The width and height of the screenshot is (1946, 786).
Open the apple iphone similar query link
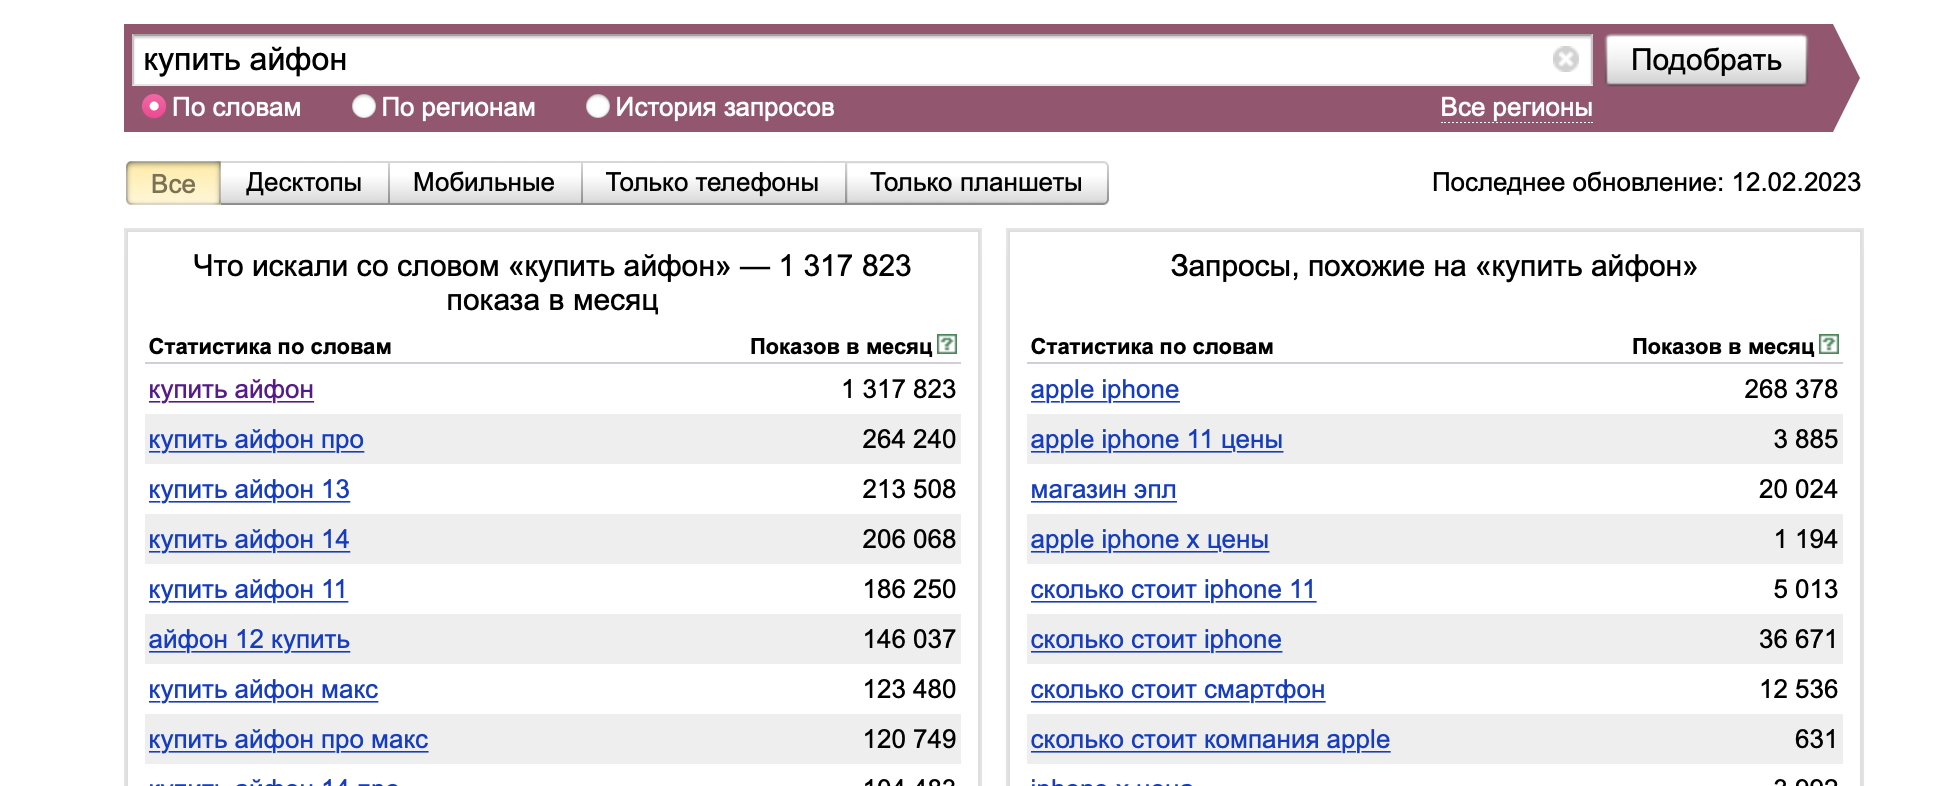point(1105,389)
